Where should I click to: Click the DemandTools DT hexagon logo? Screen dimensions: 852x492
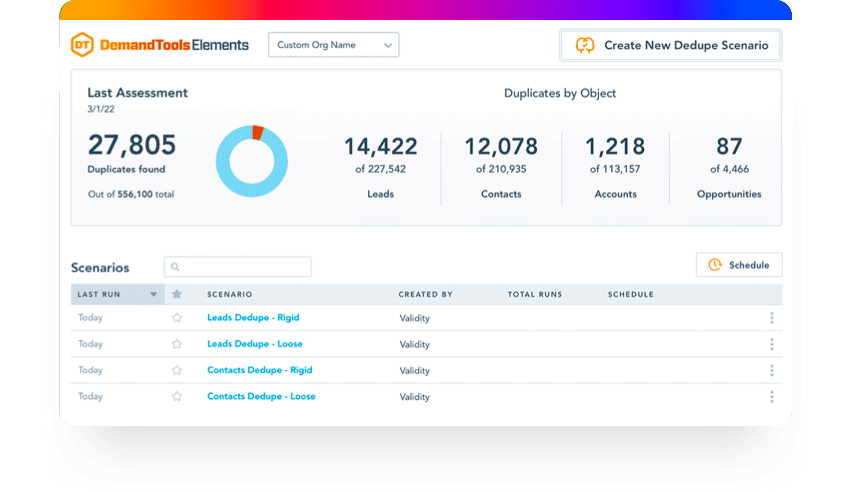[x=82, y=45]
